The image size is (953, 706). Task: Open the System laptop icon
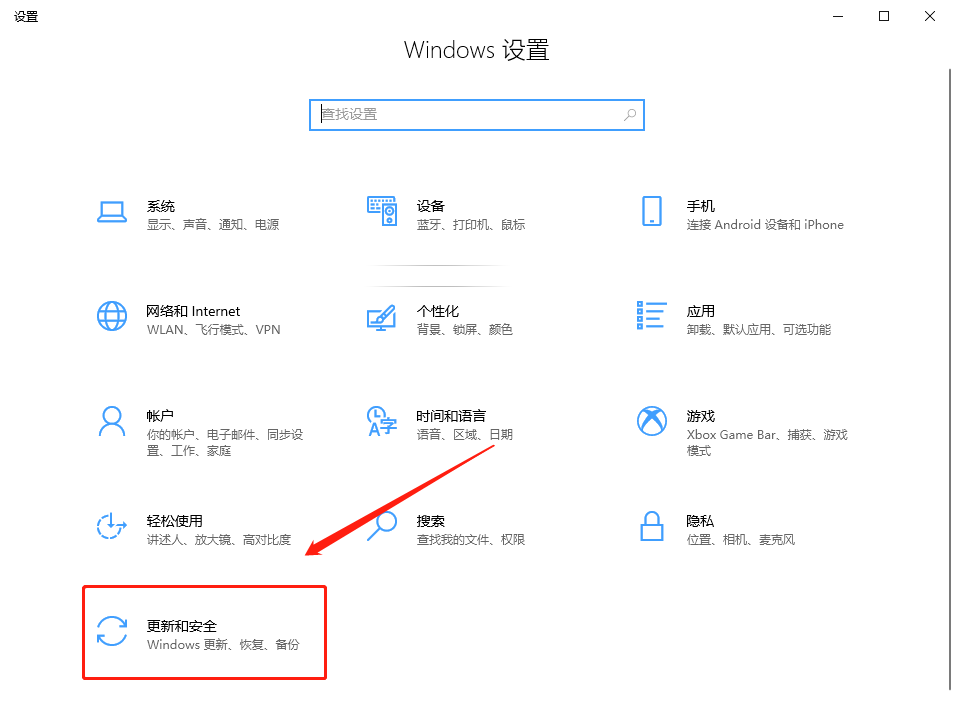point(112,212)
